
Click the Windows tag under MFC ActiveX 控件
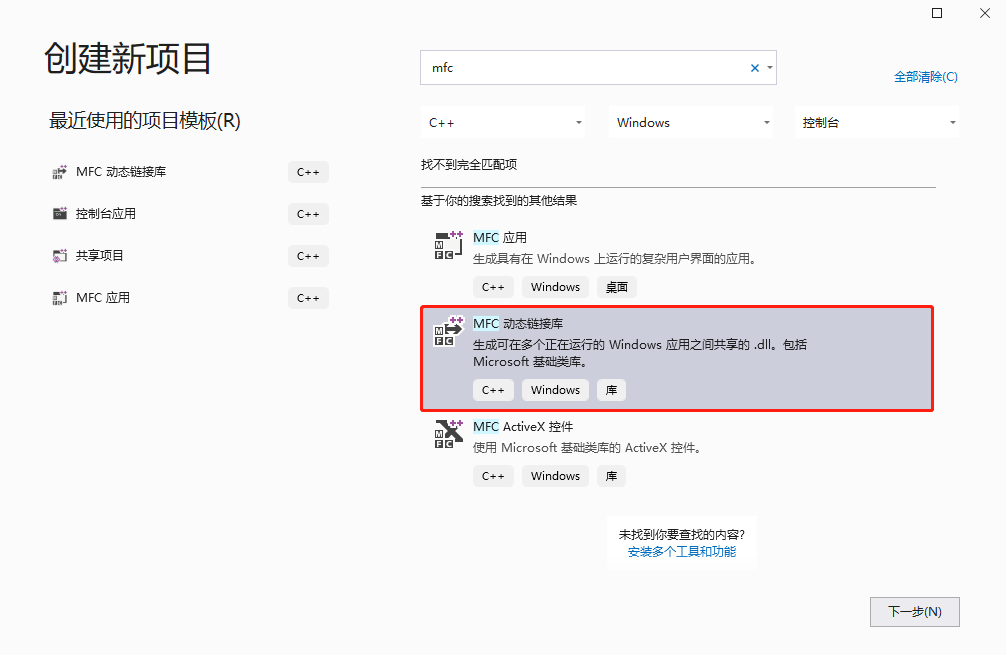(555, 476)
